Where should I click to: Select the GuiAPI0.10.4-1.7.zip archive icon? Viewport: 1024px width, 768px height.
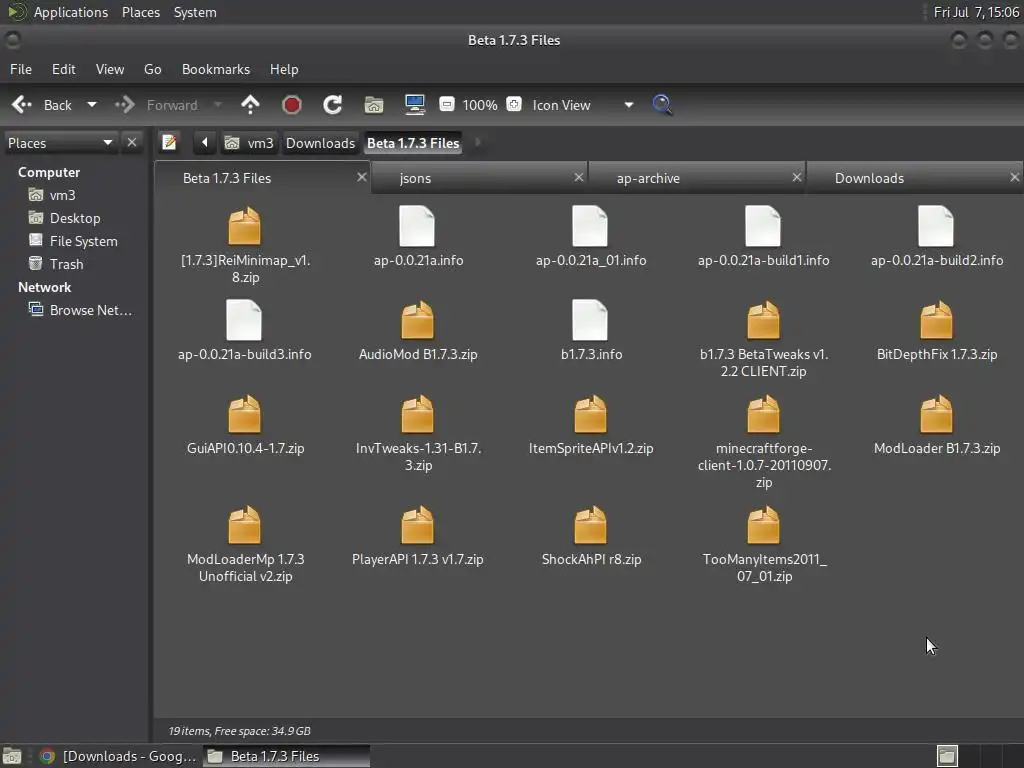click(245, 414)
